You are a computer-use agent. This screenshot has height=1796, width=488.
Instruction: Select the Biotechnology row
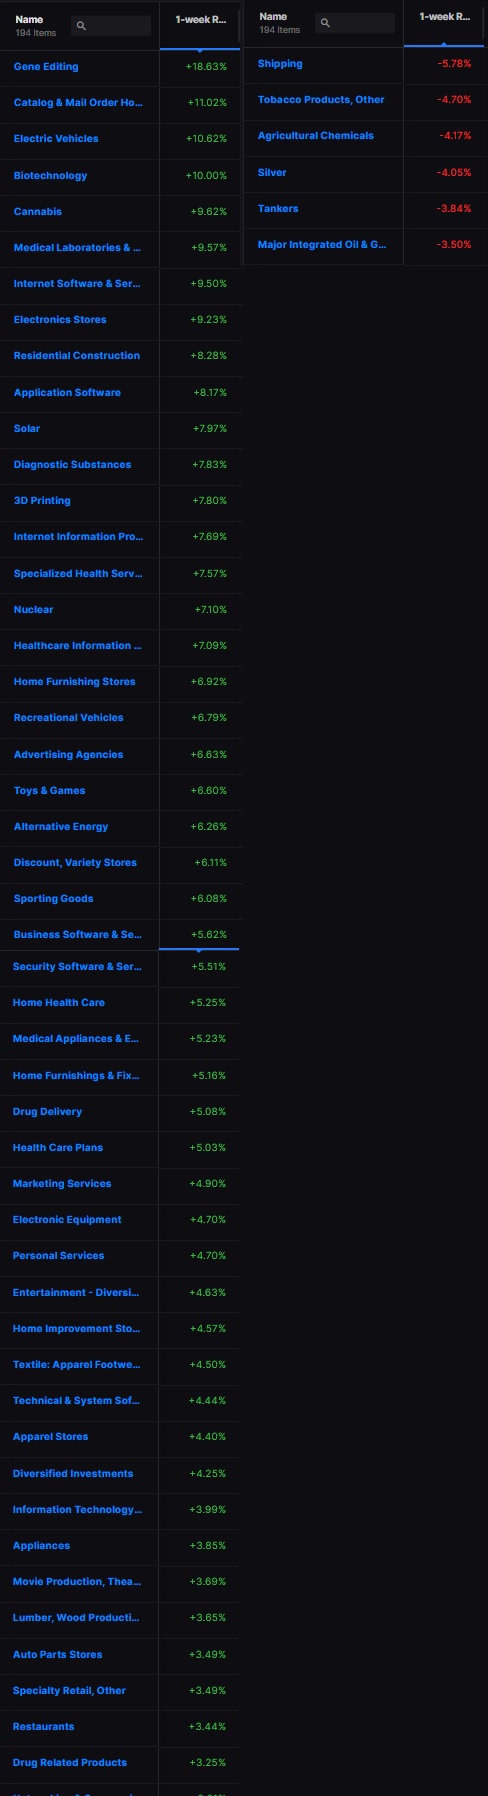coord(120,176)
